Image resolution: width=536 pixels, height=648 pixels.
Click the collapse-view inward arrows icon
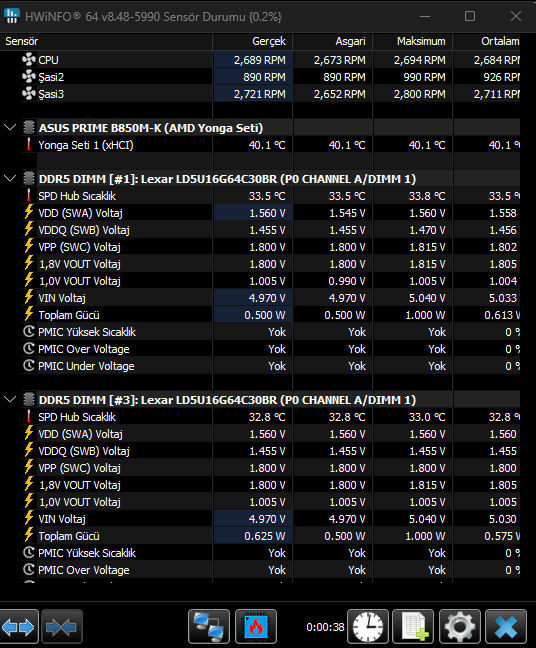pos(61,627)
